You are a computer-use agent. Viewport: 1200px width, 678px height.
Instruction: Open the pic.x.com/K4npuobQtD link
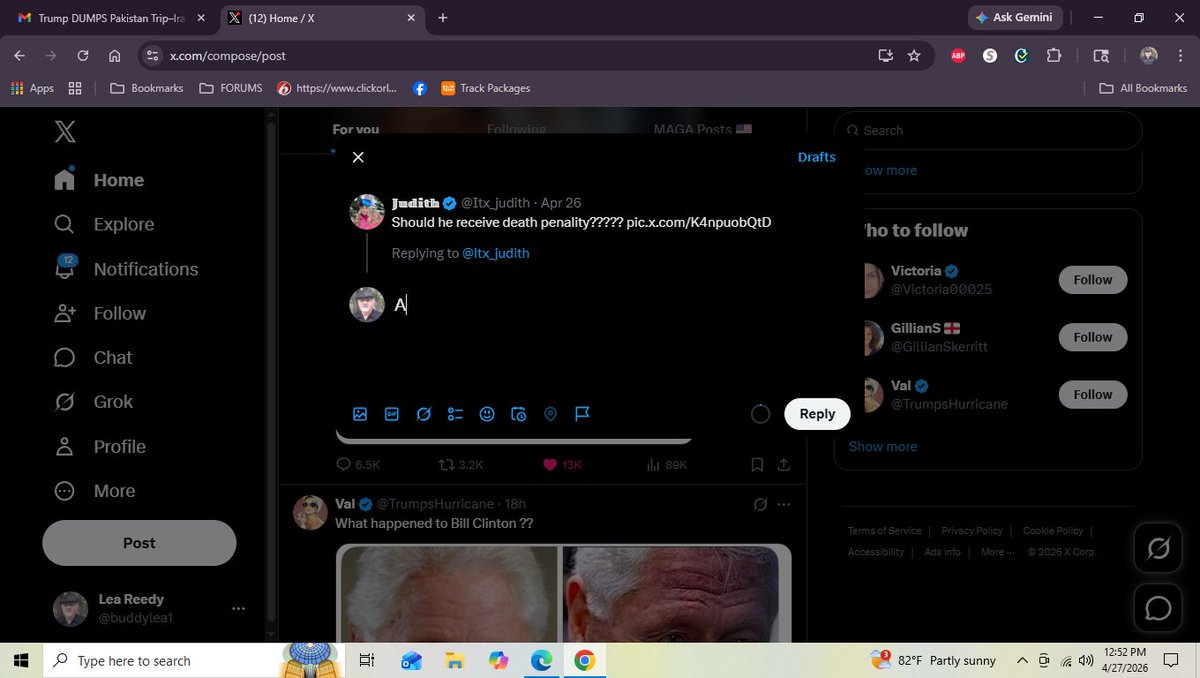(699, 222)
